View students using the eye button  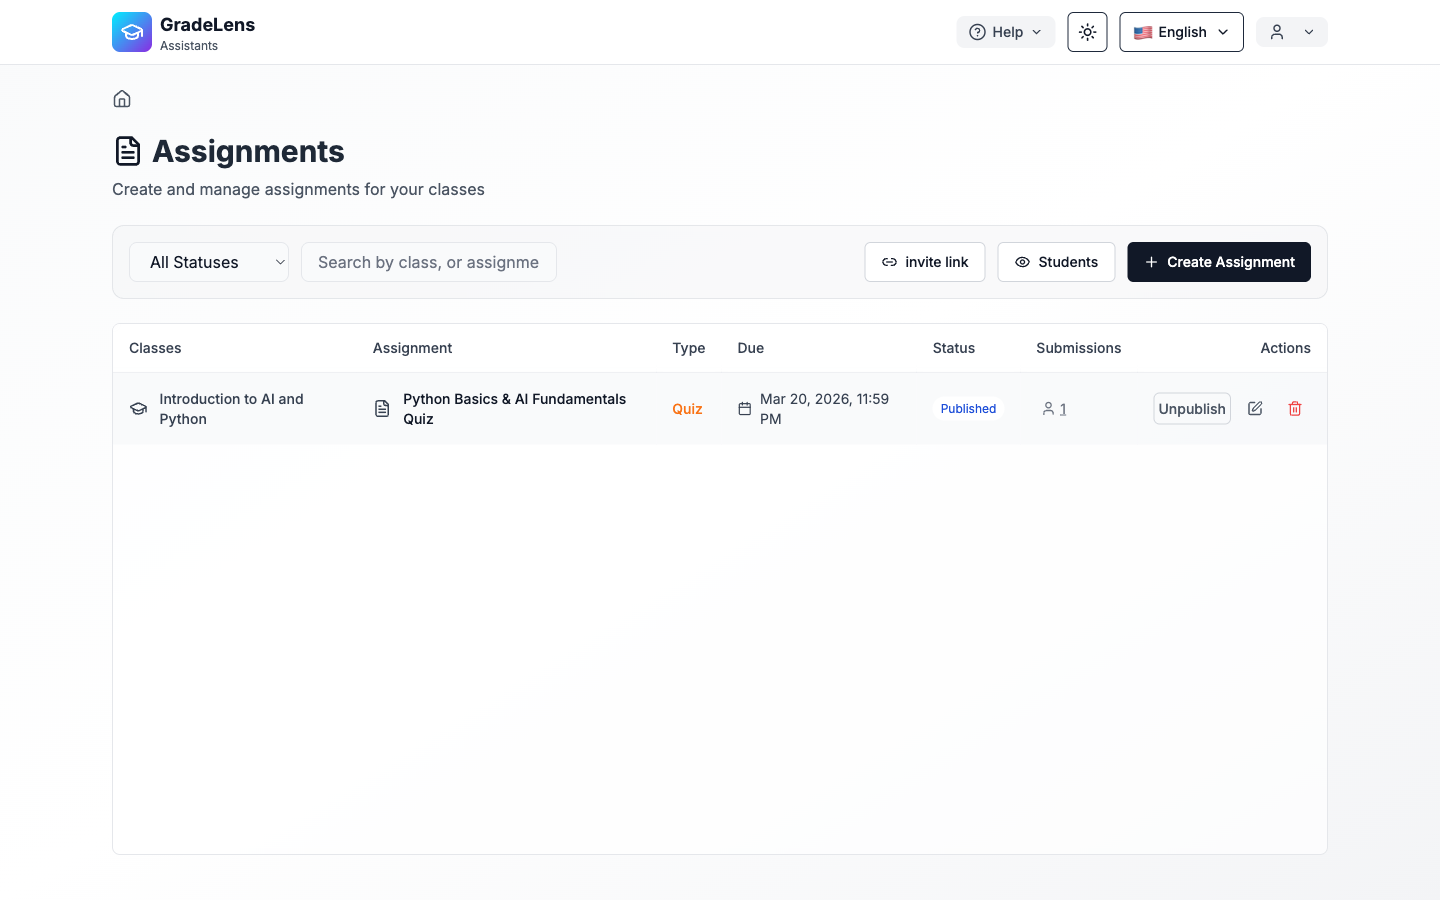pyautogui.click(x=1056, y=262)
